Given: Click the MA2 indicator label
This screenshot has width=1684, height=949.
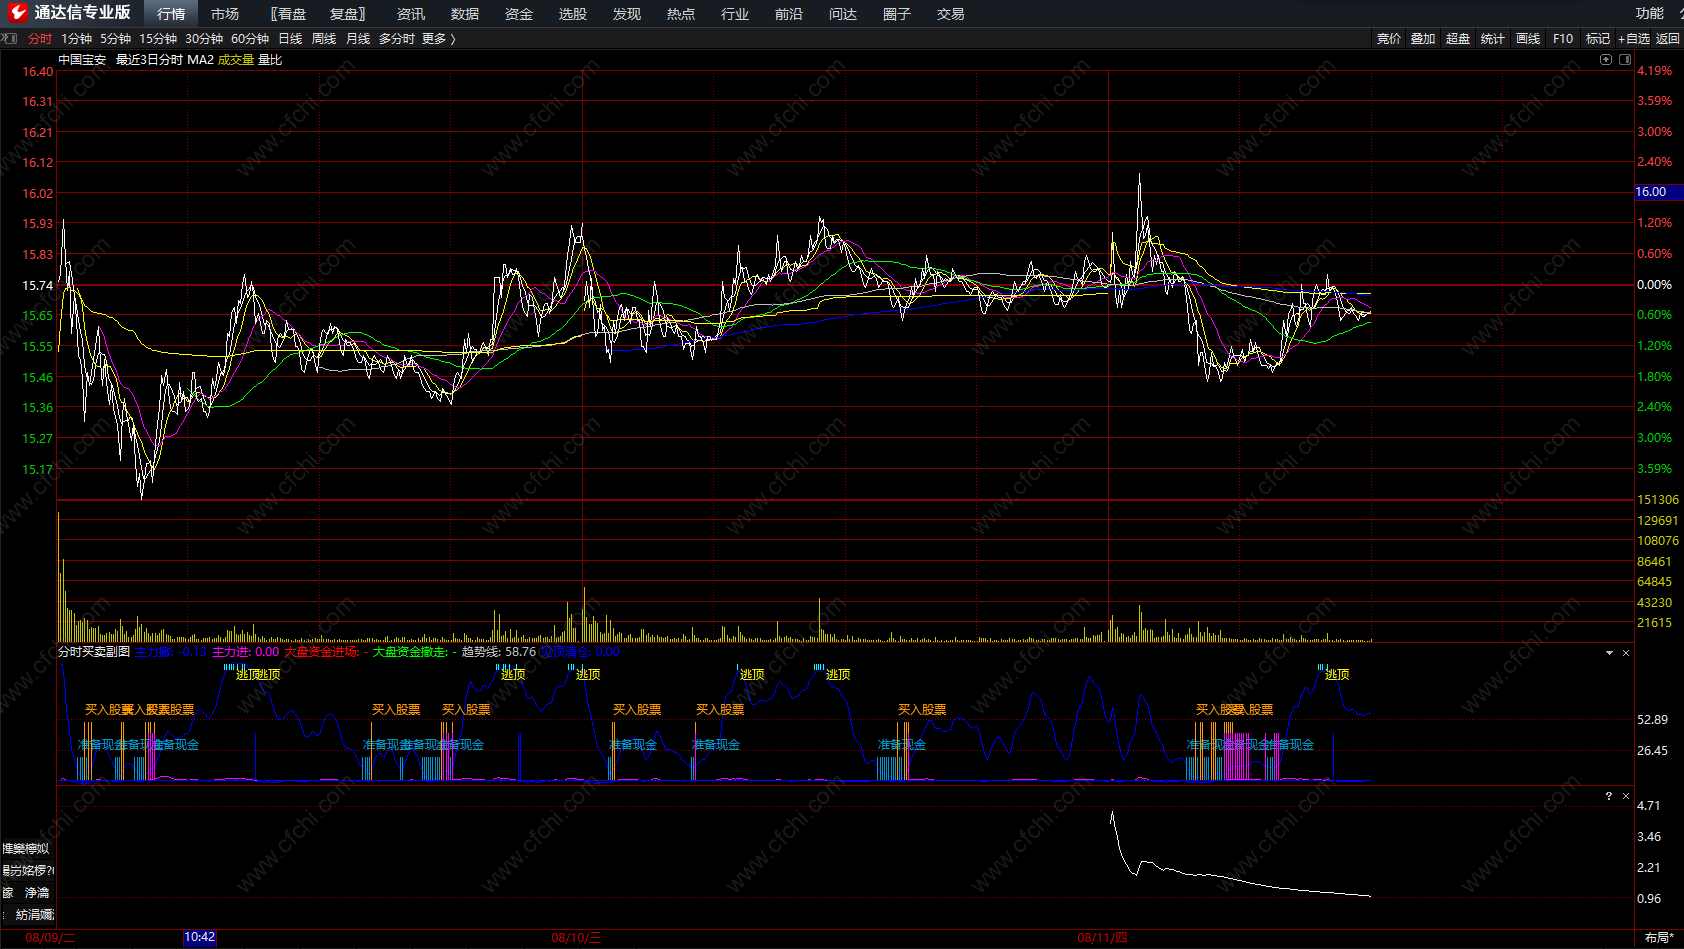Looking at the screenshot, I should pos(200,60).
